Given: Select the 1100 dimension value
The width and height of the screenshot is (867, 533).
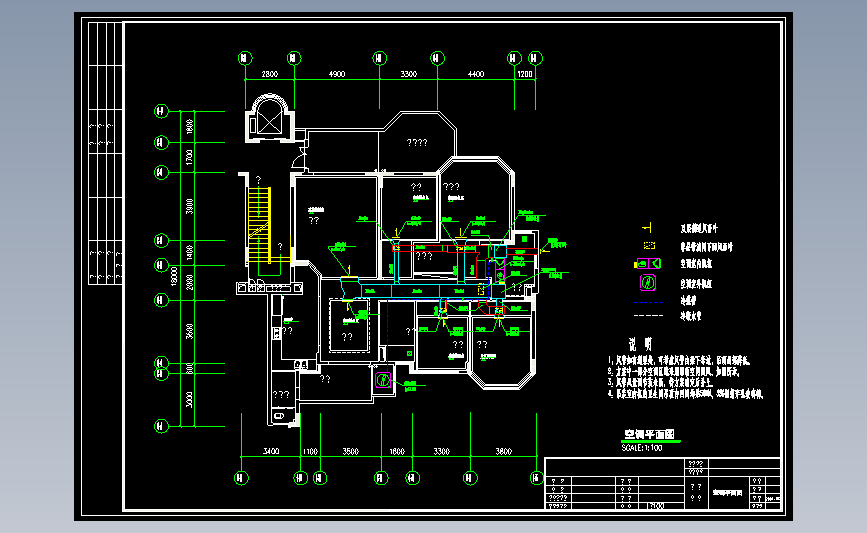Looking at the screenshot, I should point(310,452).
